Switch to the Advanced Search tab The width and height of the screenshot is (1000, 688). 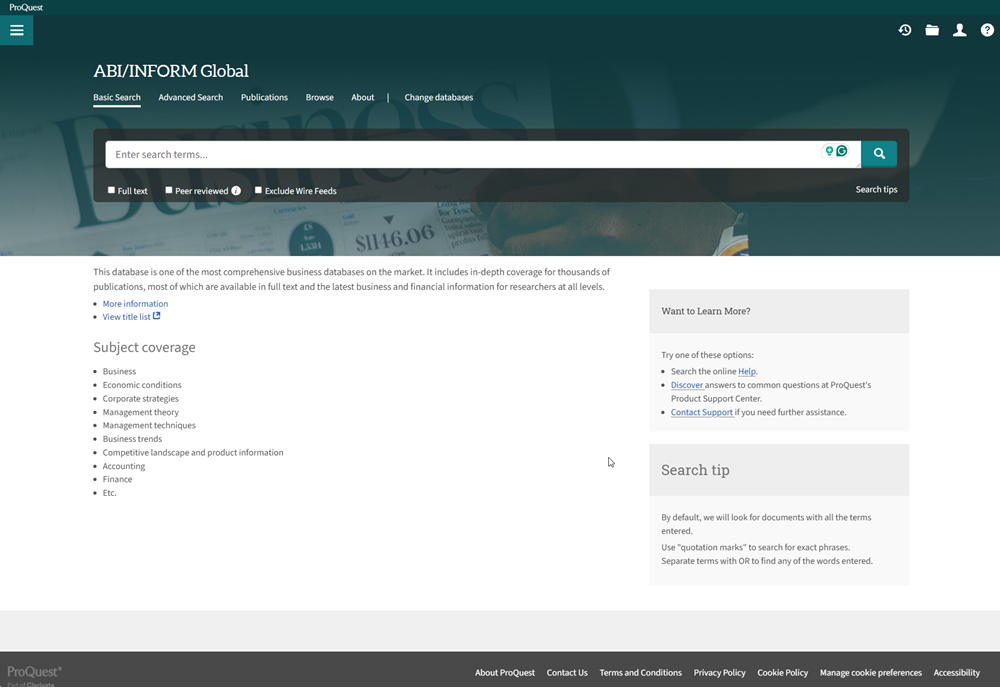[x=190, y=97]
